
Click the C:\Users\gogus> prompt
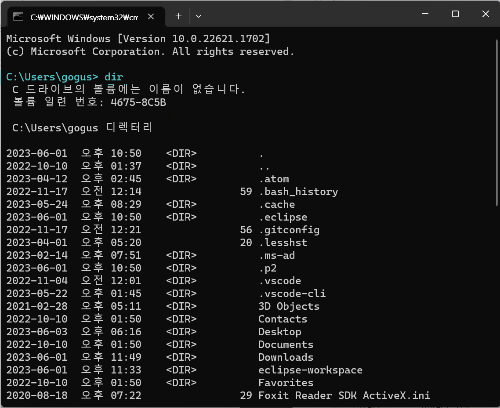point(52,77)
